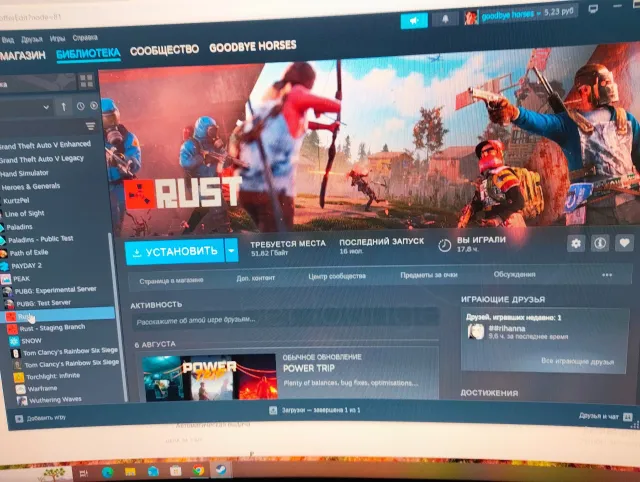Select Line of Sight game
640x482 pixels.
(x=24, y=213)
